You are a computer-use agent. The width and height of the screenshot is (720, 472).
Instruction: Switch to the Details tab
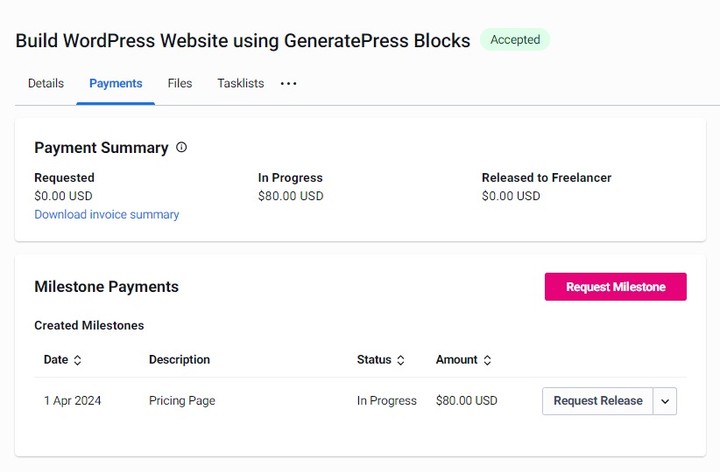coord(46,84)
